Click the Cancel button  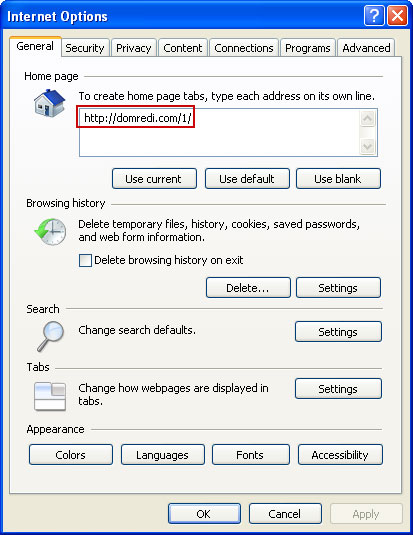(285, 514)
